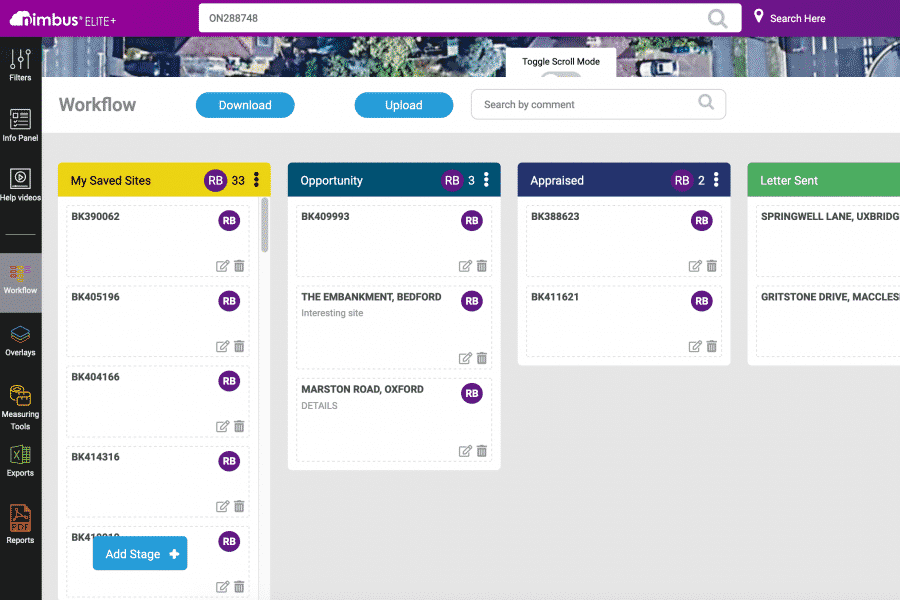Viewport: 900px width, 600px height.
Task: Delete BK409993 from the Opportunity column
Action: 481,266
